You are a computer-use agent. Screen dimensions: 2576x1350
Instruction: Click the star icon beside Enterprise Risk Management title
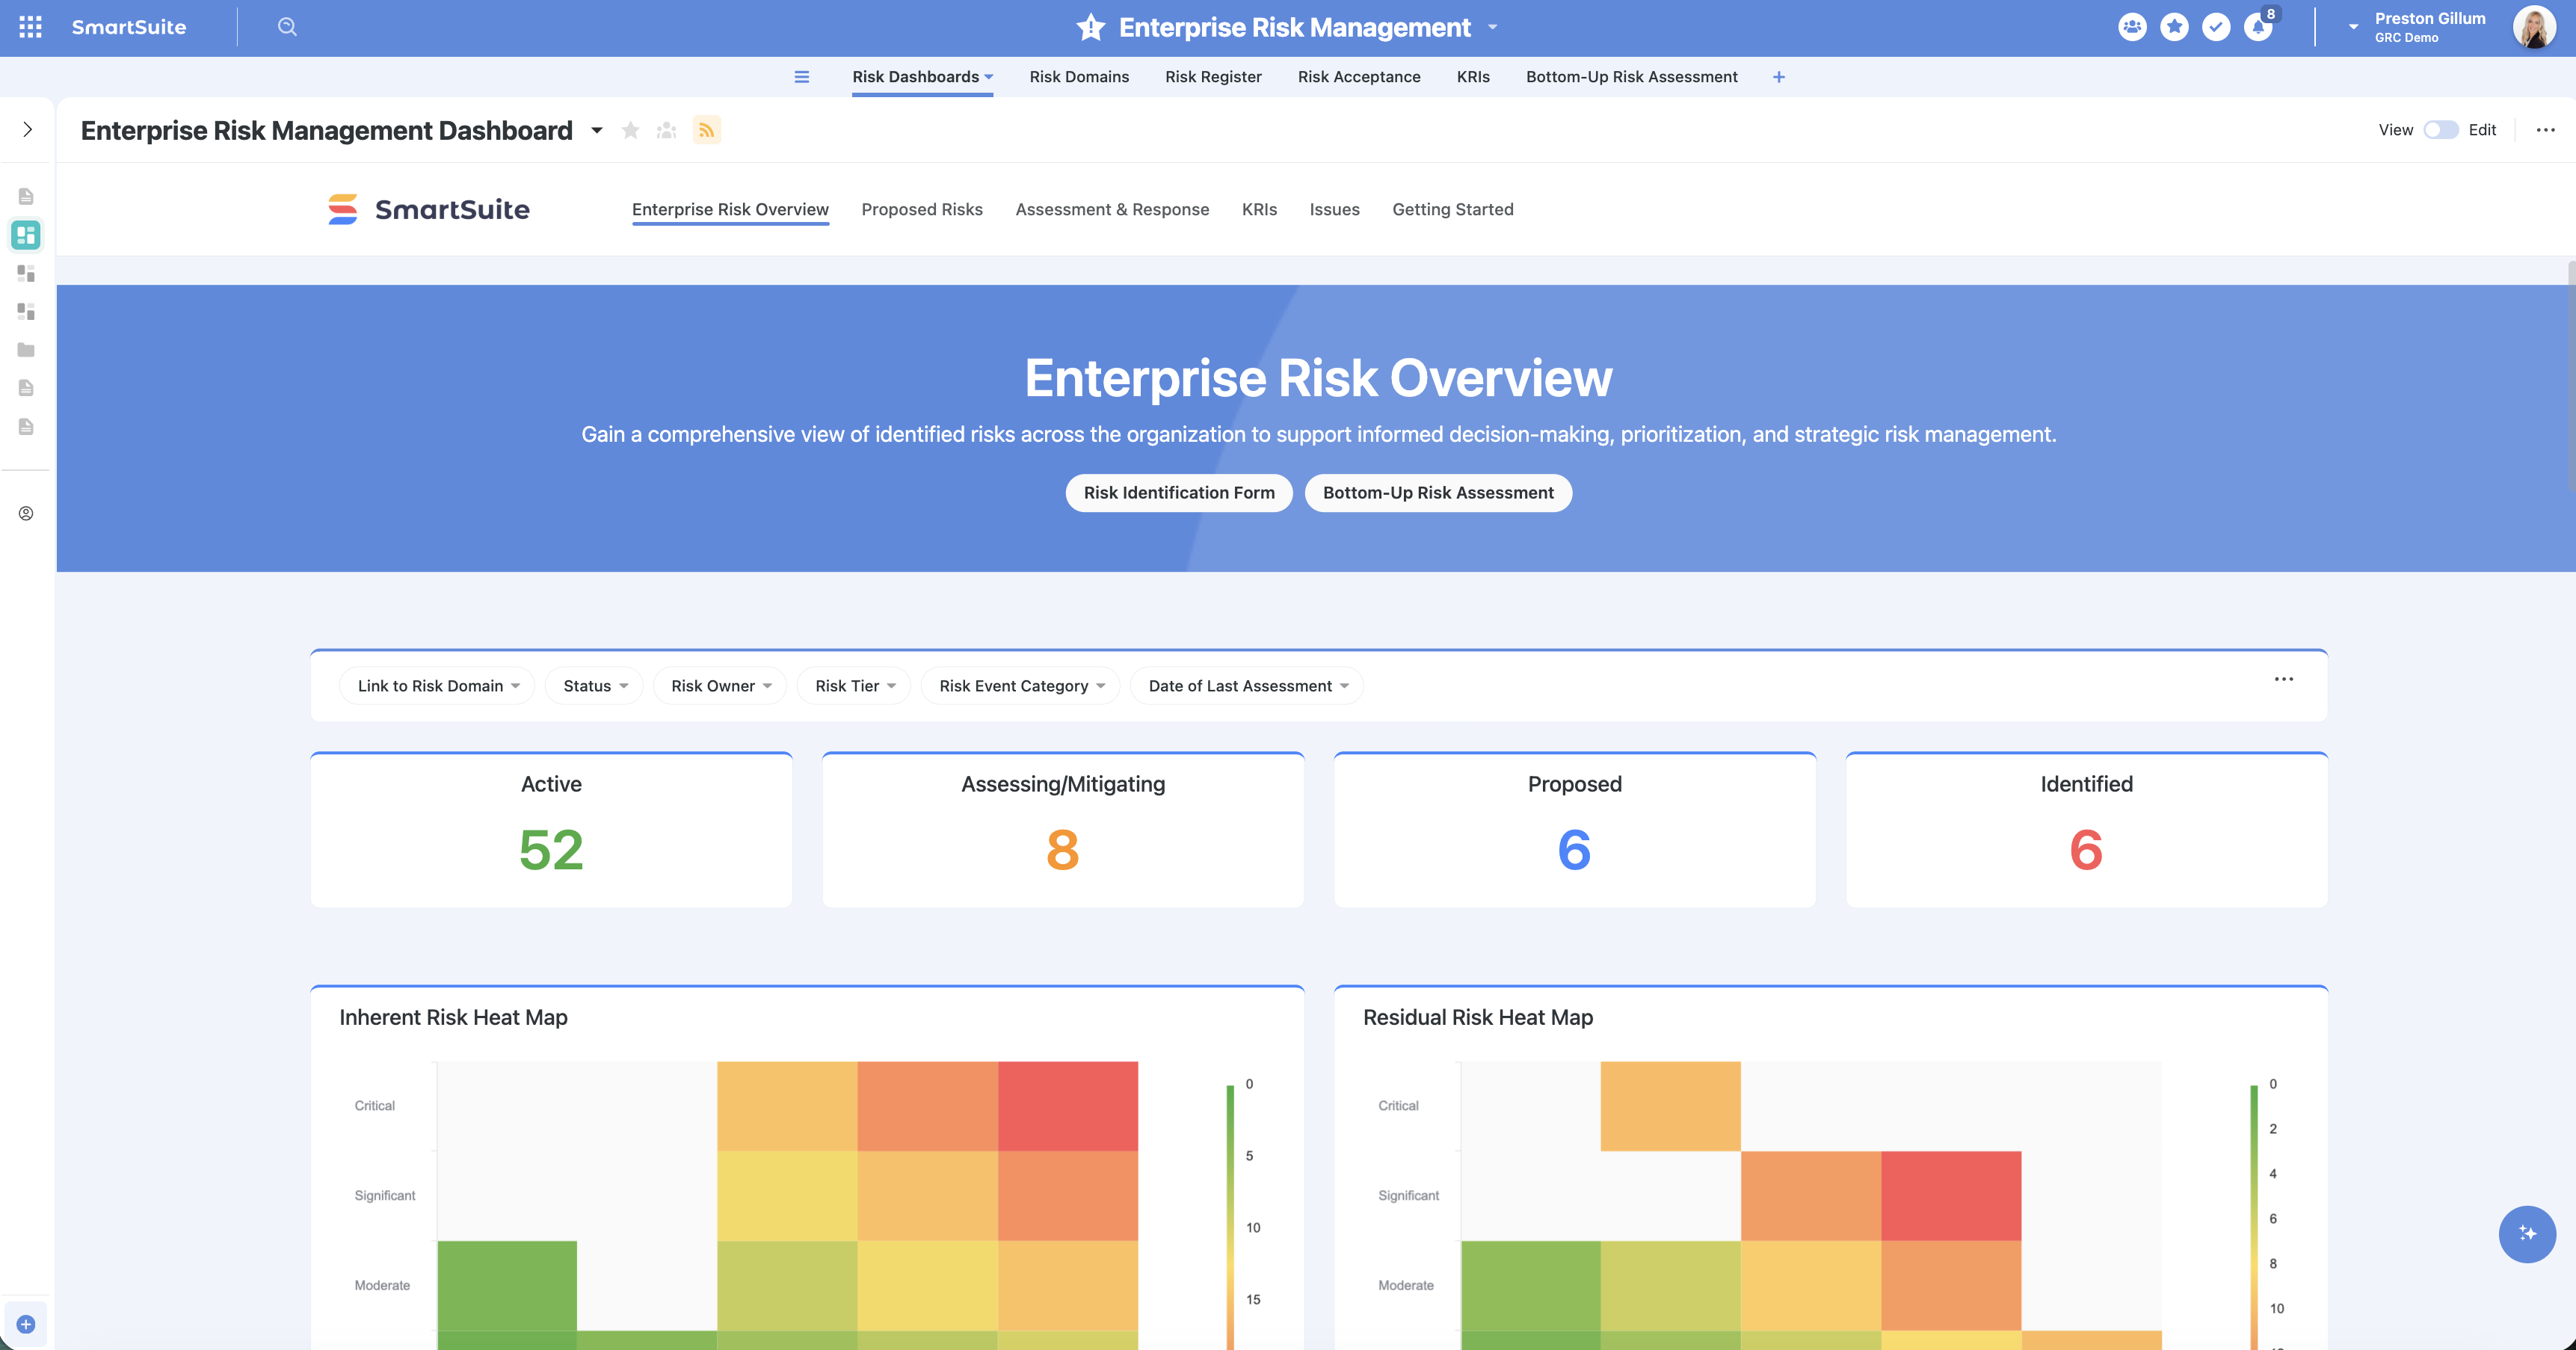pyautogui.click(x=1091, y=27)
